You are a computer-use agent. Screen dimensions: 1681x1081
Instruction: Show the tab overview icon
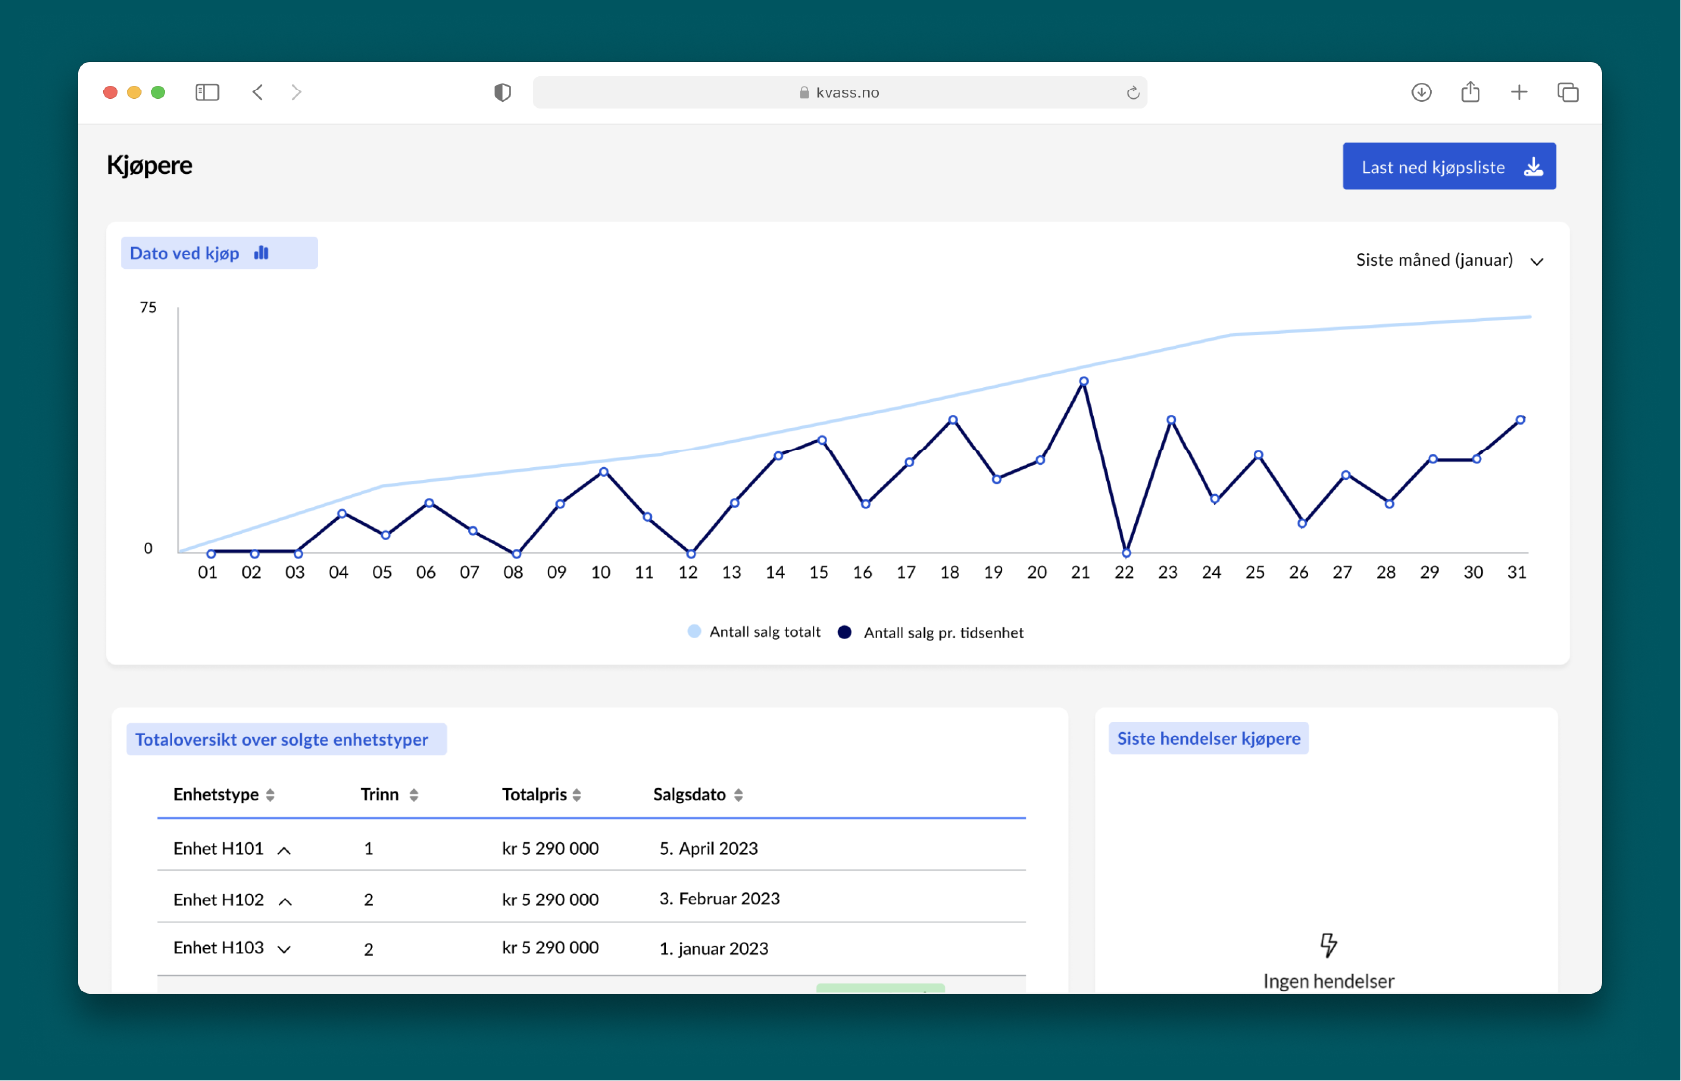click(1567, 92)
